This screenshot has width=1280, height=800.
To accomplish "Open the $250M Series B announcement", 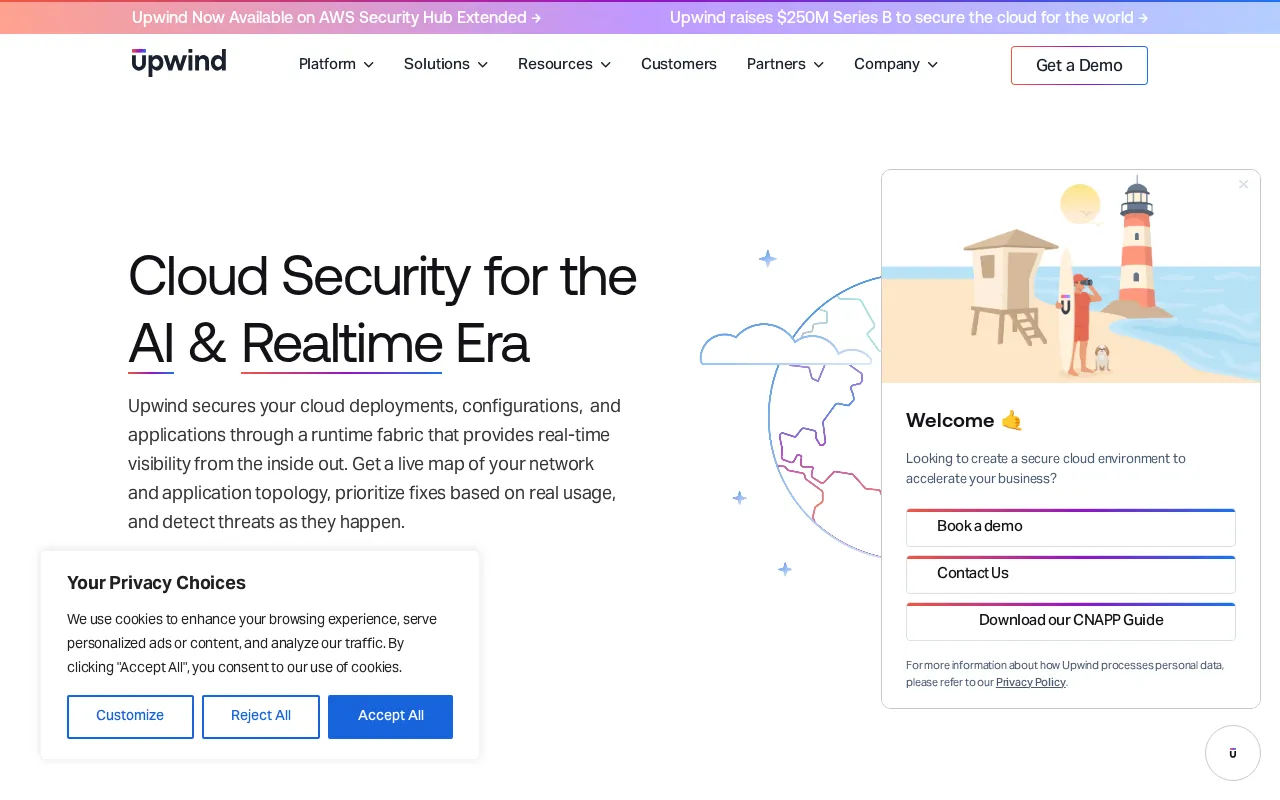I will (909, 17).
